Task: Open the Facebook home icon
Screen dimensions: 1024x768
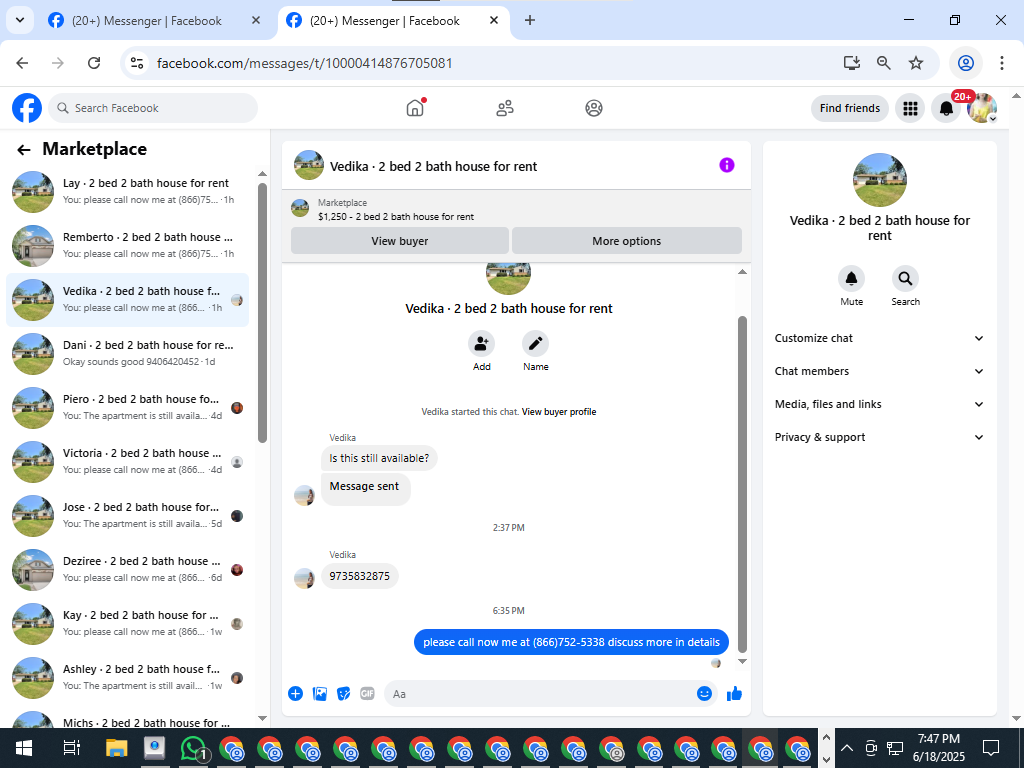Action: pyautogui.click(x=415, y=108)
